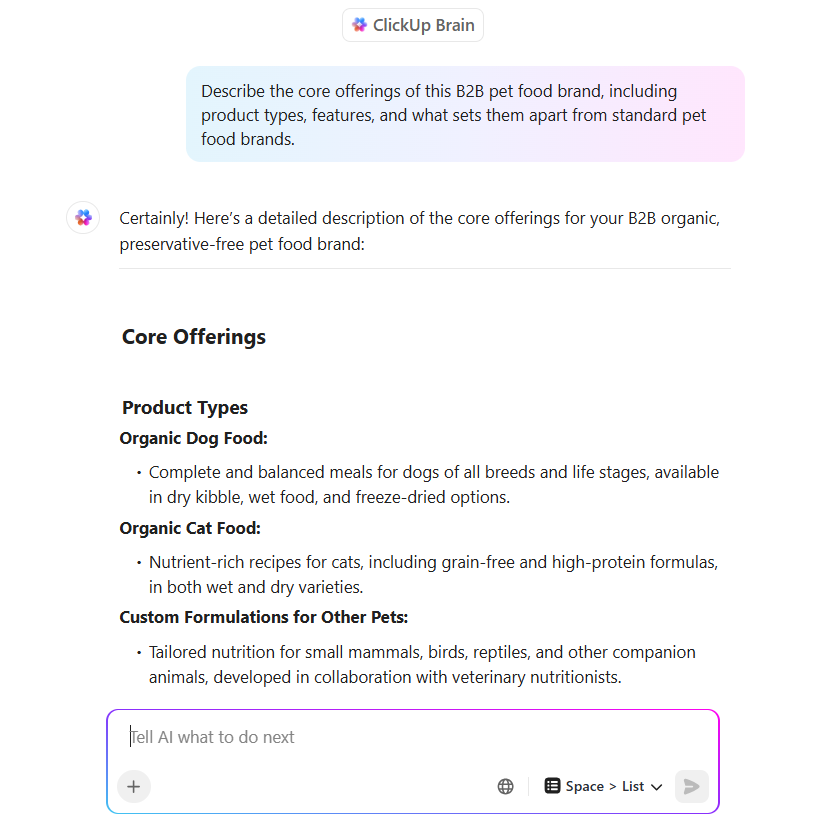Screen dimensions: 819x824
Task: Select the 'Organic Cat Food:' label
Action: coord(190,528)
